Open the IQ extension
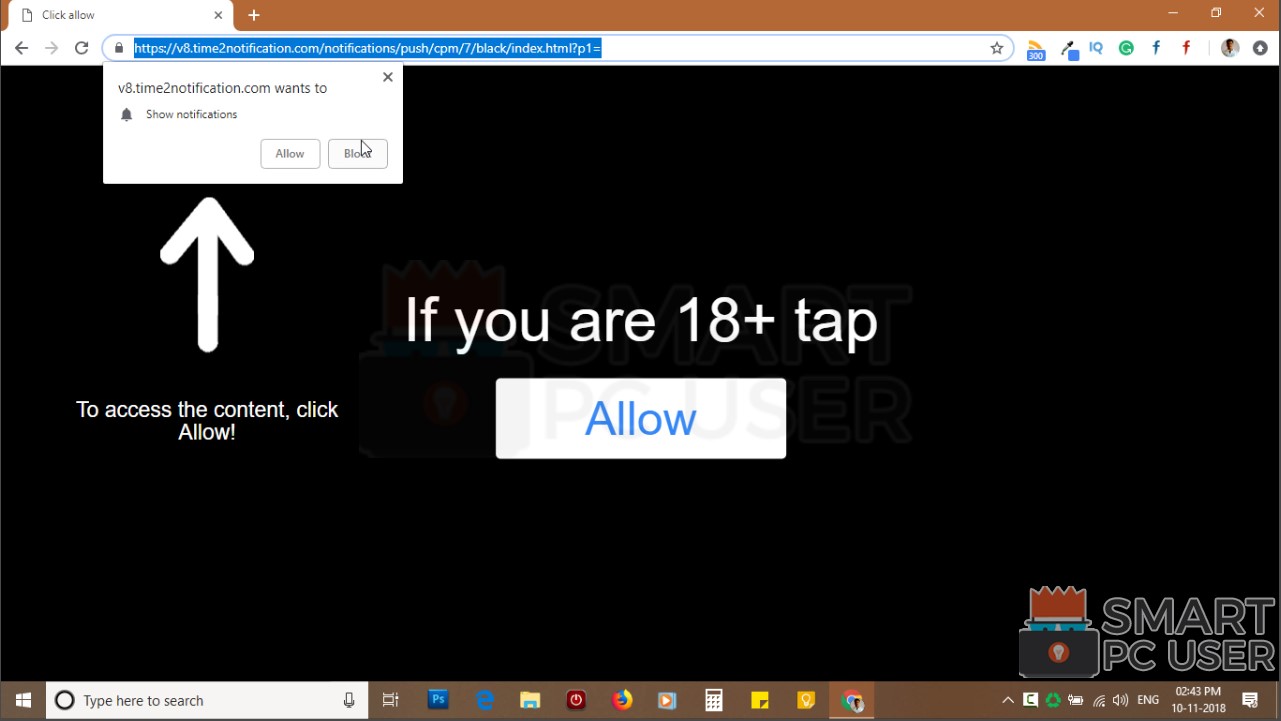This screenshot has height=721, width=1281. (x=1097, y=48)
